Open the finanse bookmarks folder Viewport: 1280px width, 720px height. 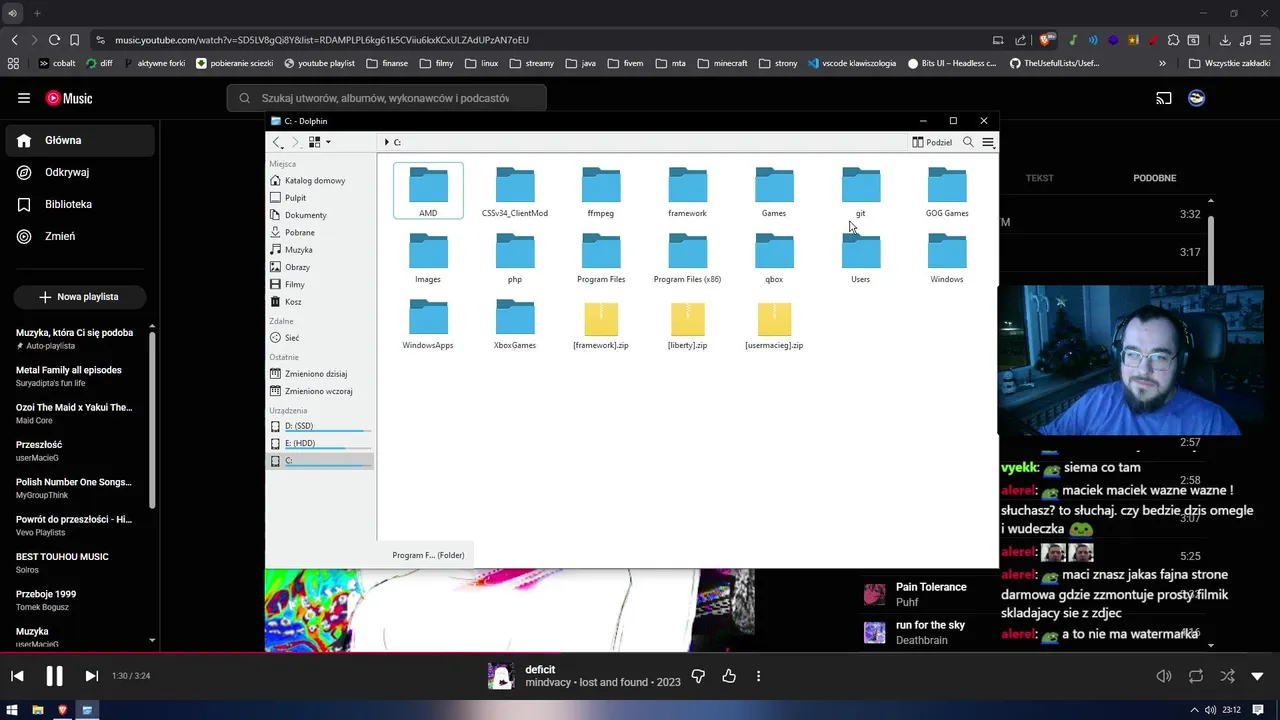387,63
